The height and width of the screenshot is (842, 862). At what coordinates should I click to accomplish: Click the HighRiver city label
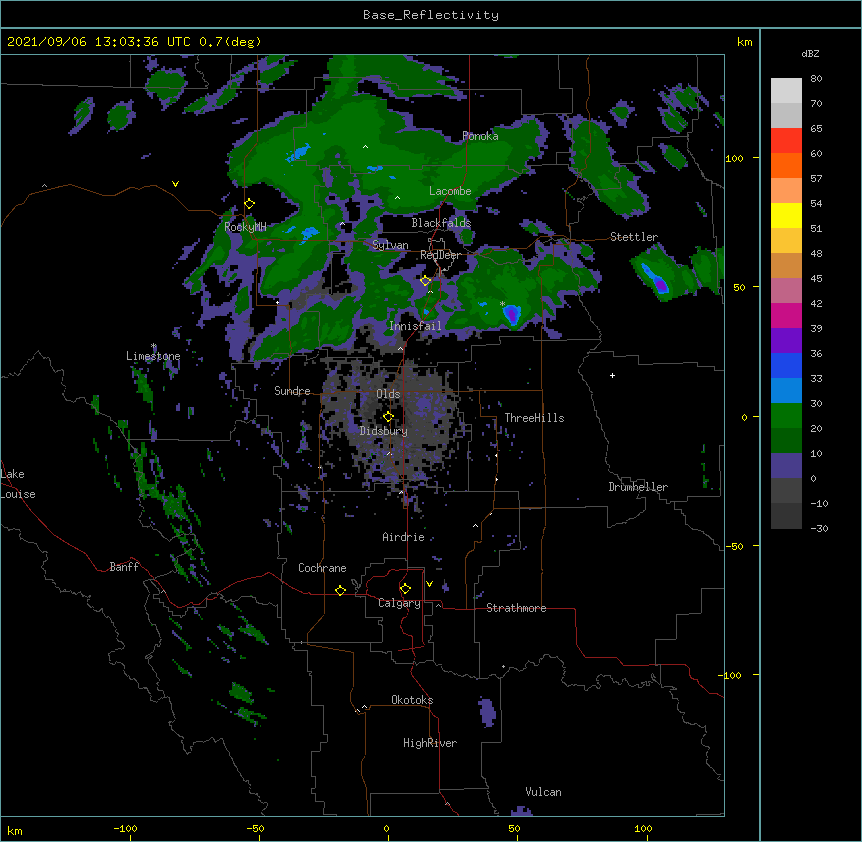pyautogui.click(x=430, y=743)
